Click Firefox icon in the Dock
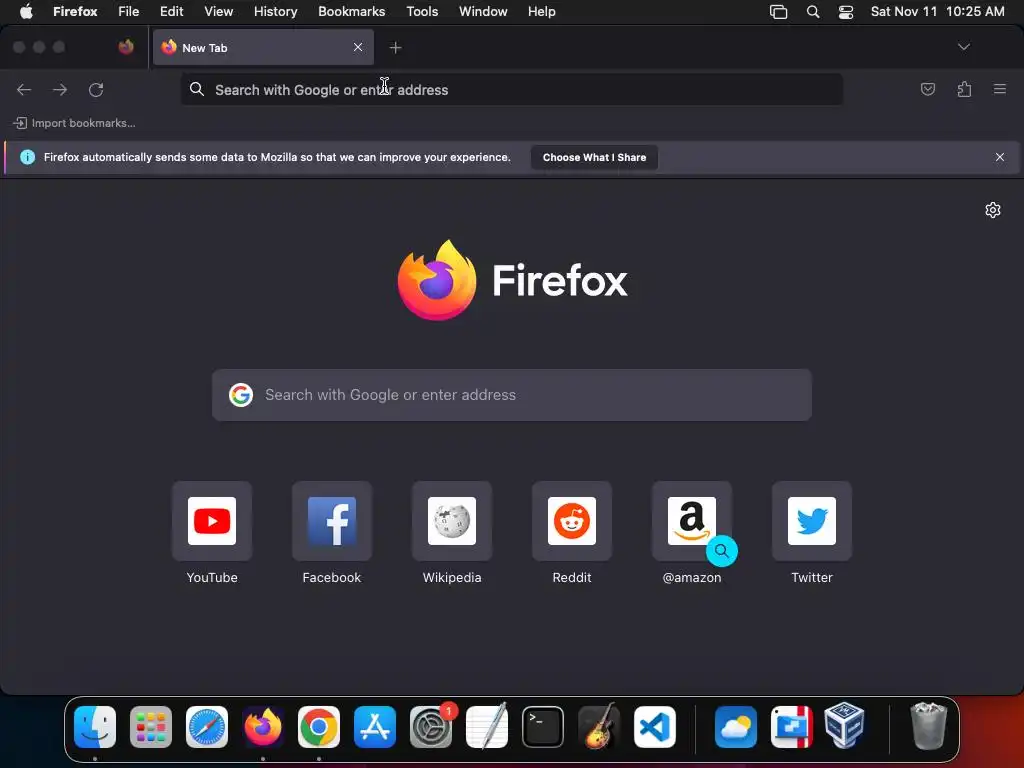 [x=263, y=726]
